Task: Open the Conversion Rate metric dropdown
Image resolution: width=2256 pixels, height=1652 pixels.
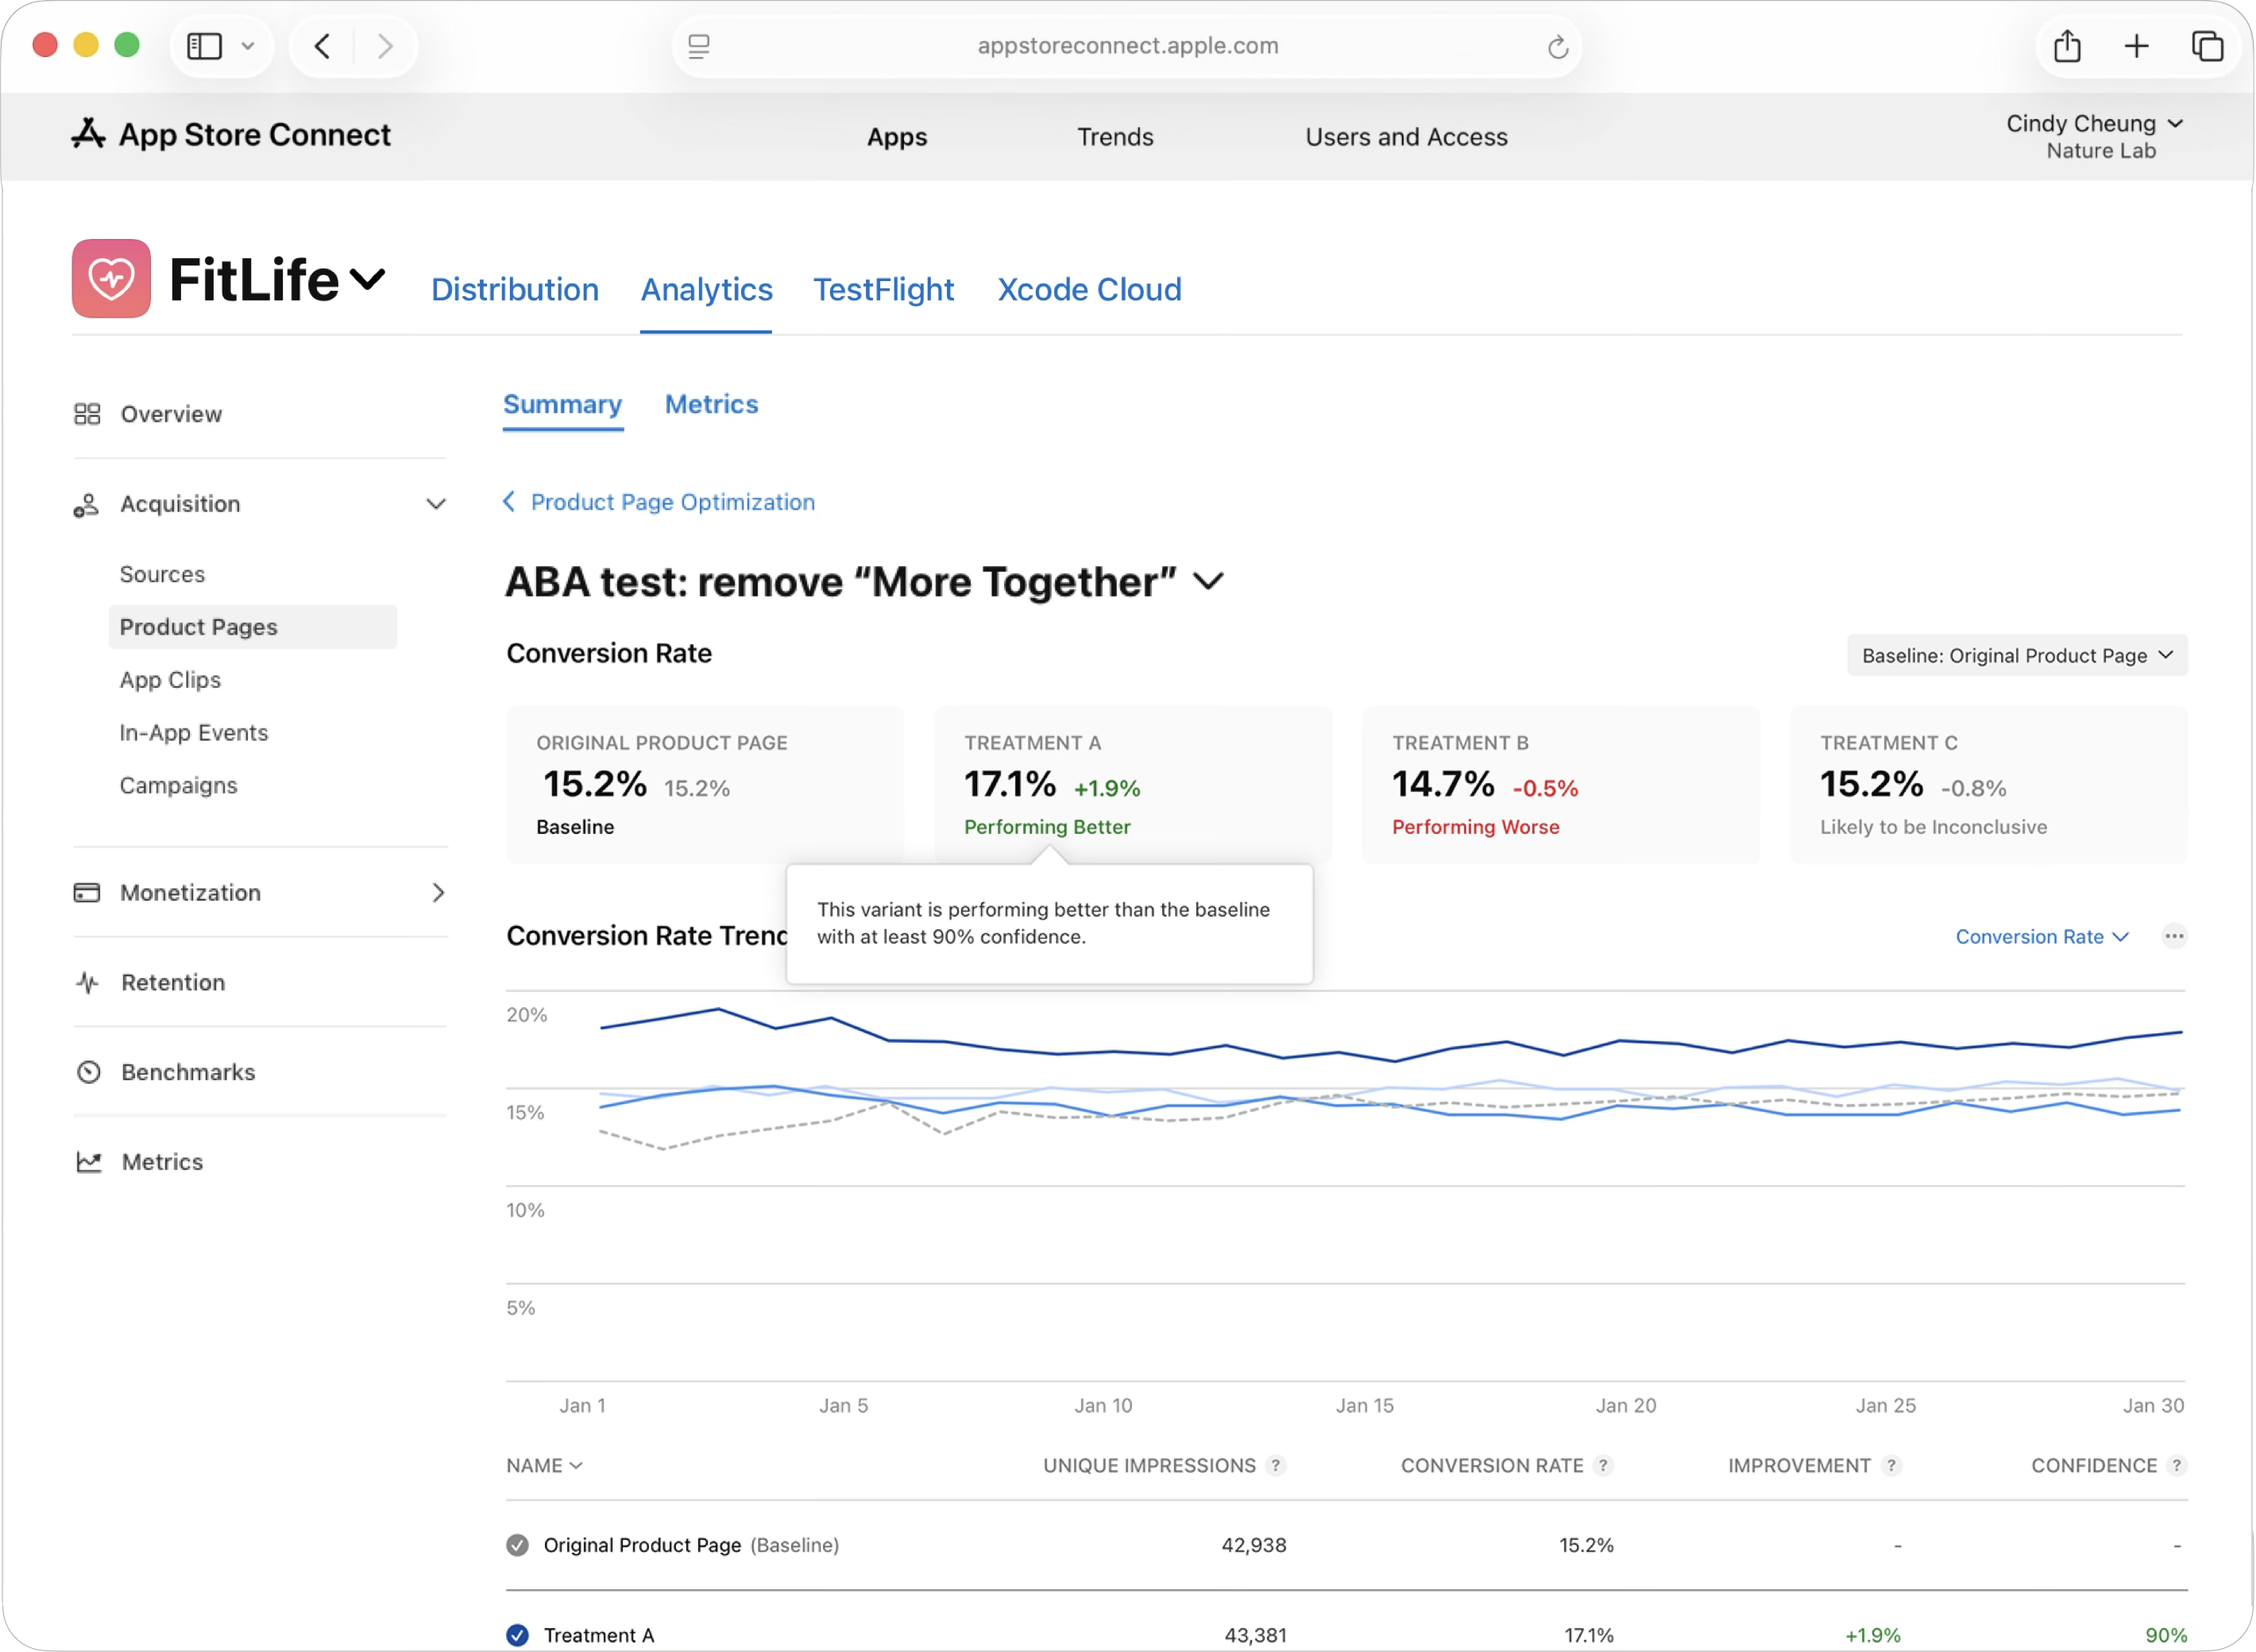Action: pos(2041,936)
